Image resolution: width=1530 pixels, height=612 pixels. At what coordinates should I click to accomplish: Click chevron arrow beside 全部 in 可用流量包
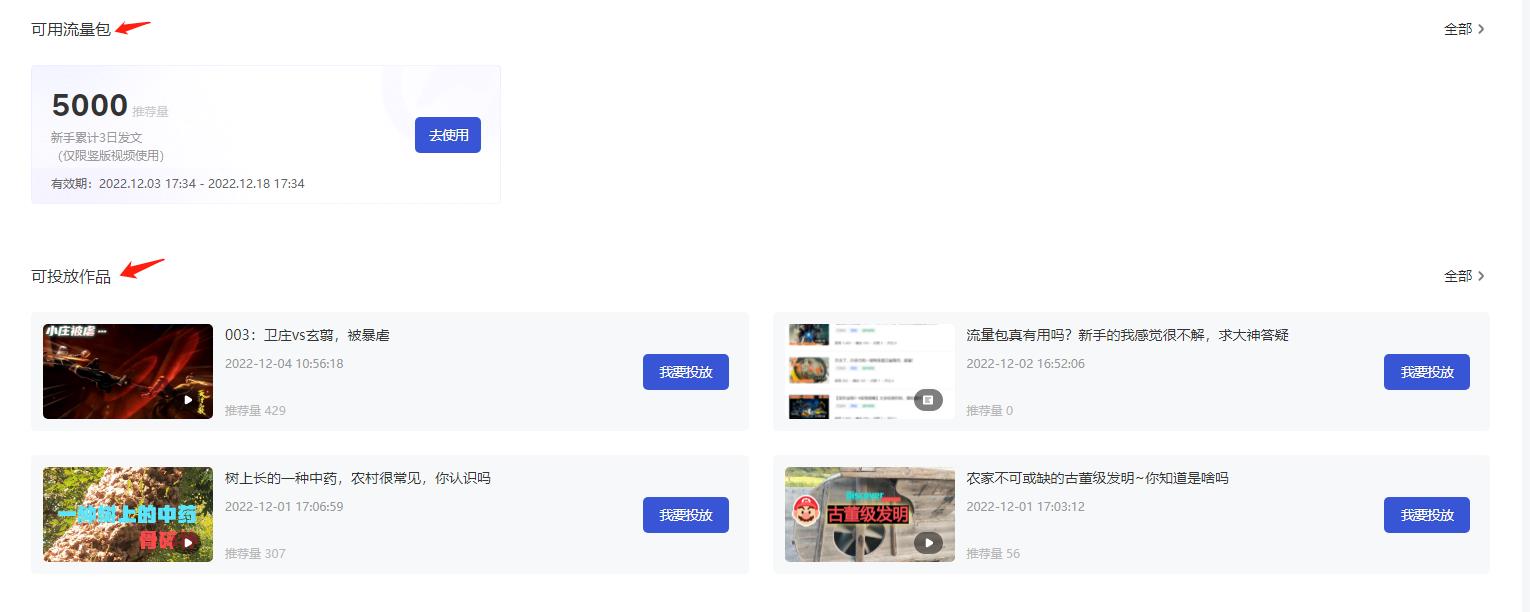point(1481,29)
